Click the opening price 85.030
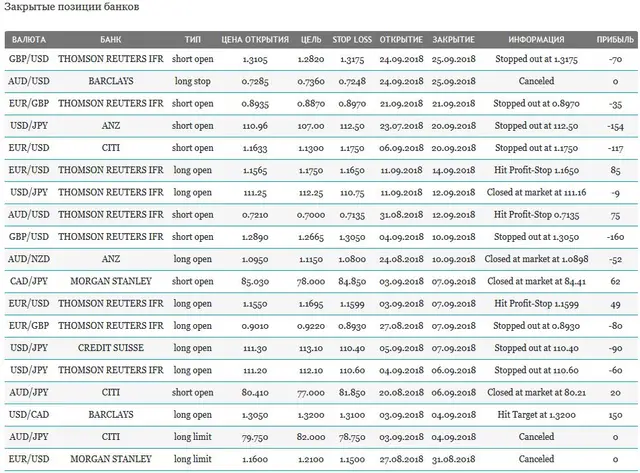640x473 pixels. click(255, 282)
